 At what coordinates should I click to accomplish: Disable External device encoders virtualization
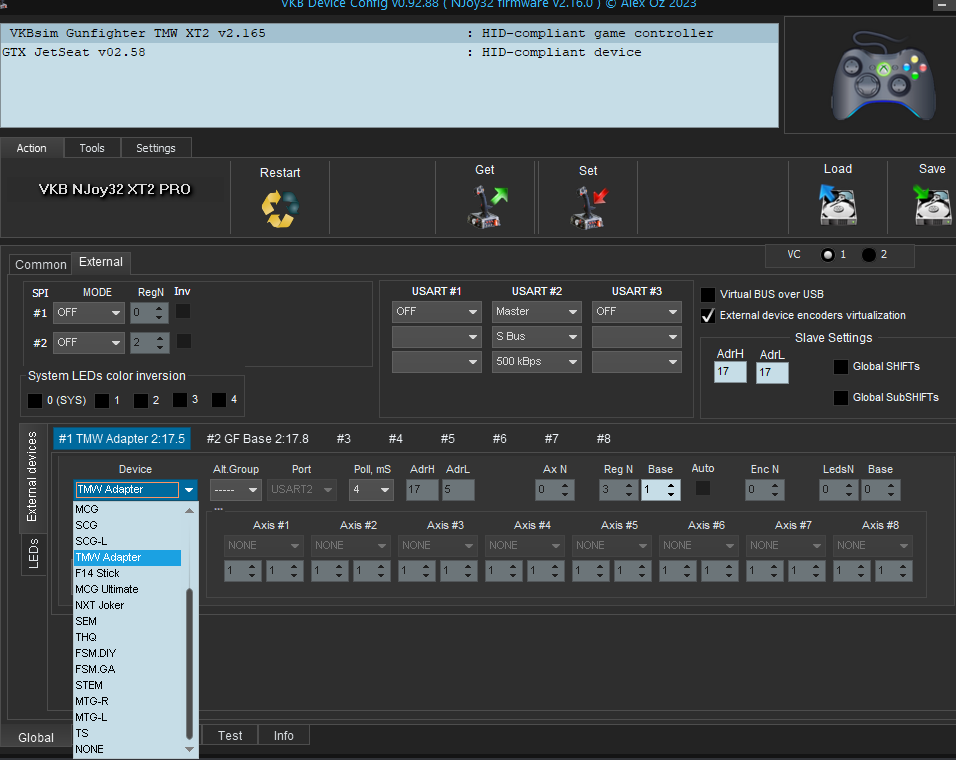tap(708, 315)
